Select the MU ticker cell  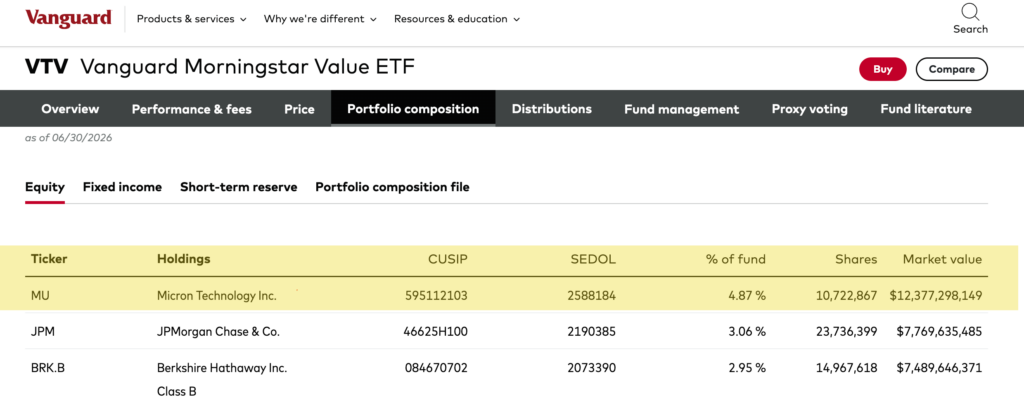(x=40, y=296)
